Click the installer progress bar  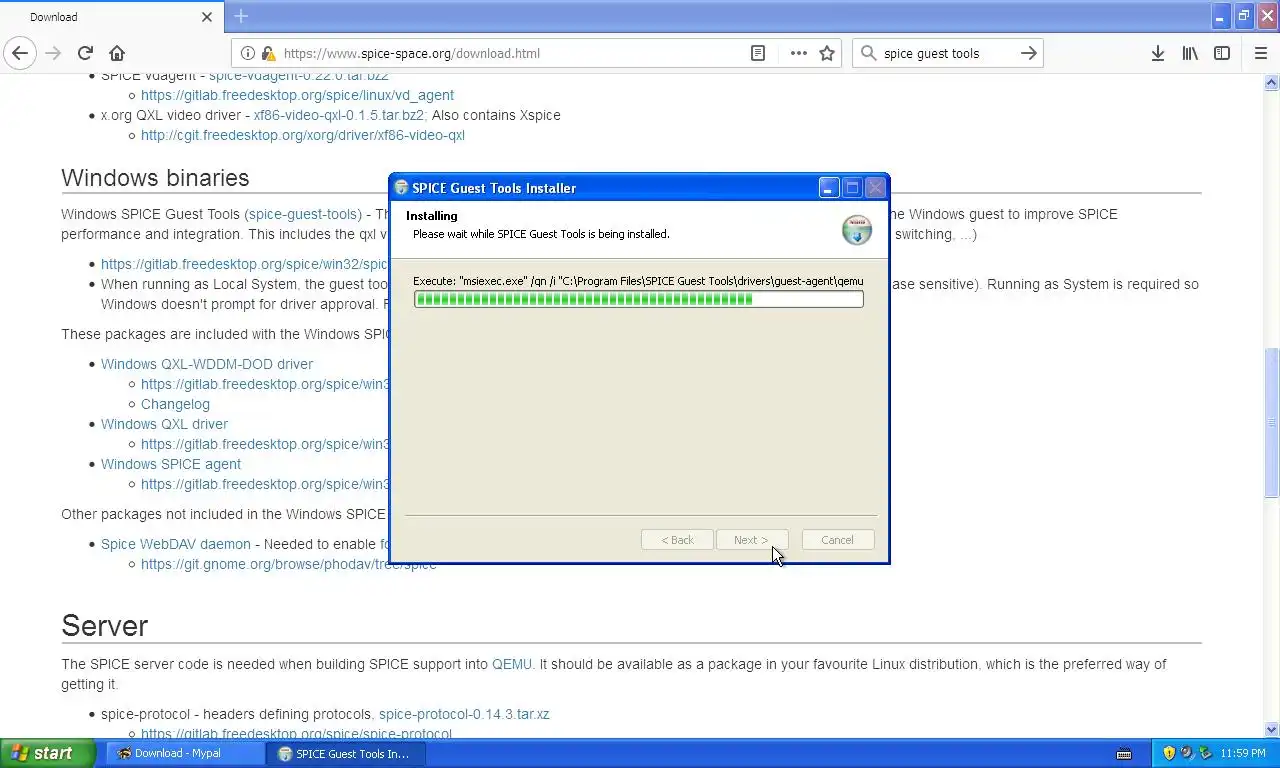coord(638,299)
